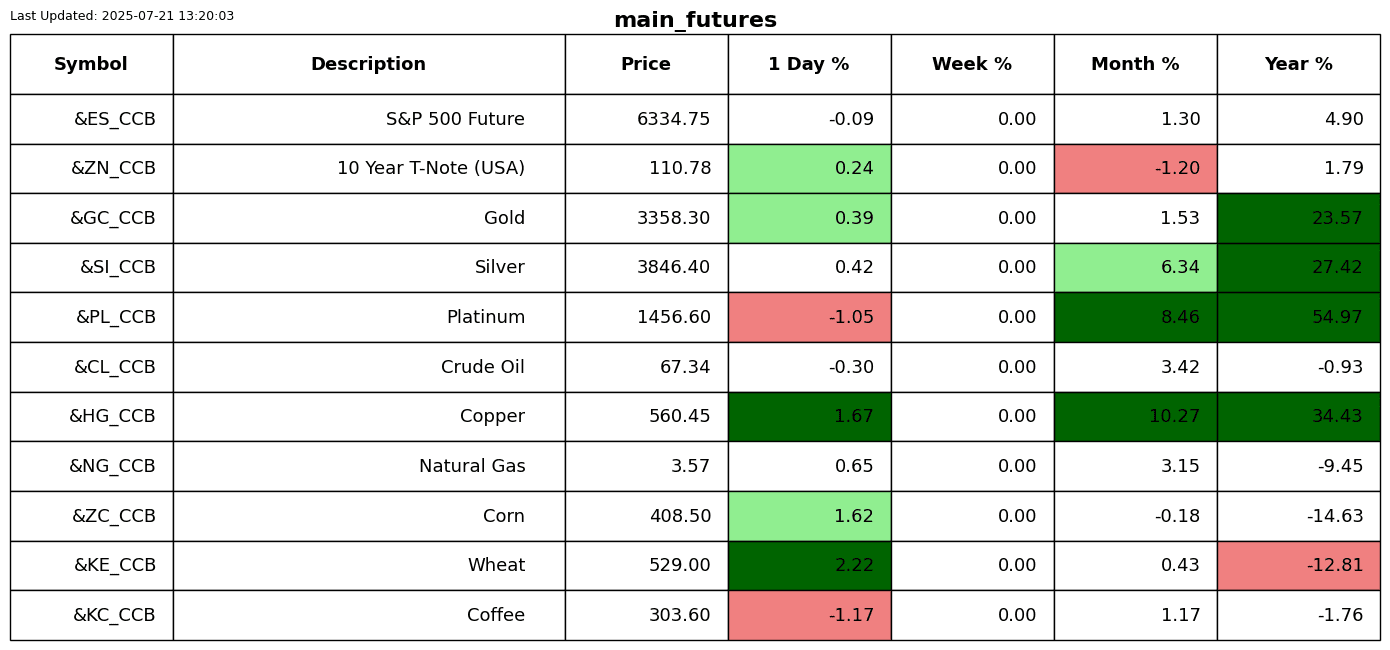Click the main_futures title

695,20
